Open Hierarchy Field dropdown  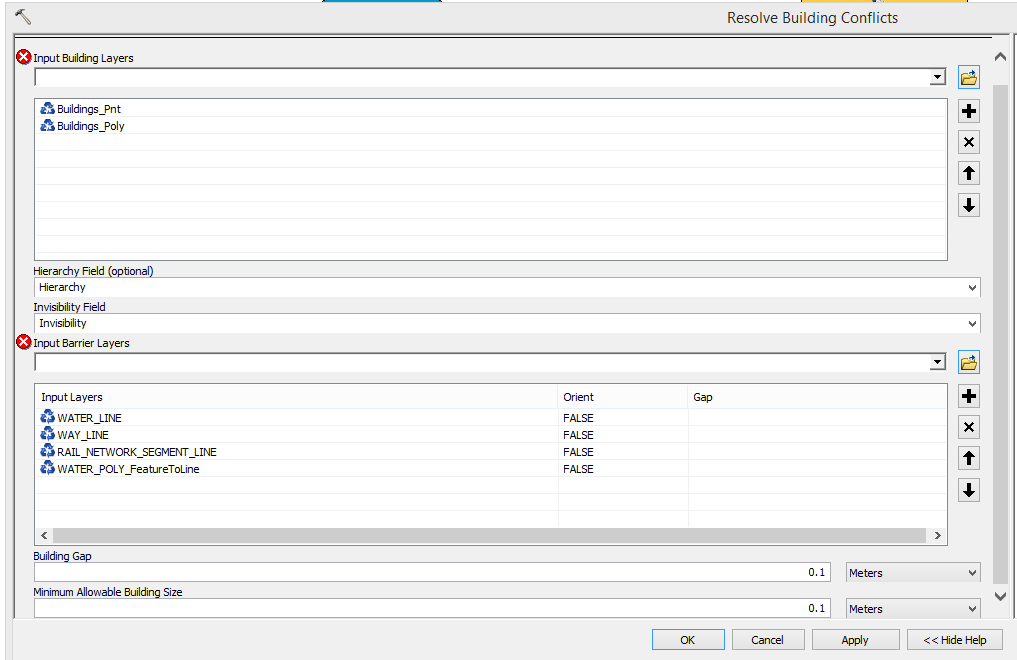[972, 288]
